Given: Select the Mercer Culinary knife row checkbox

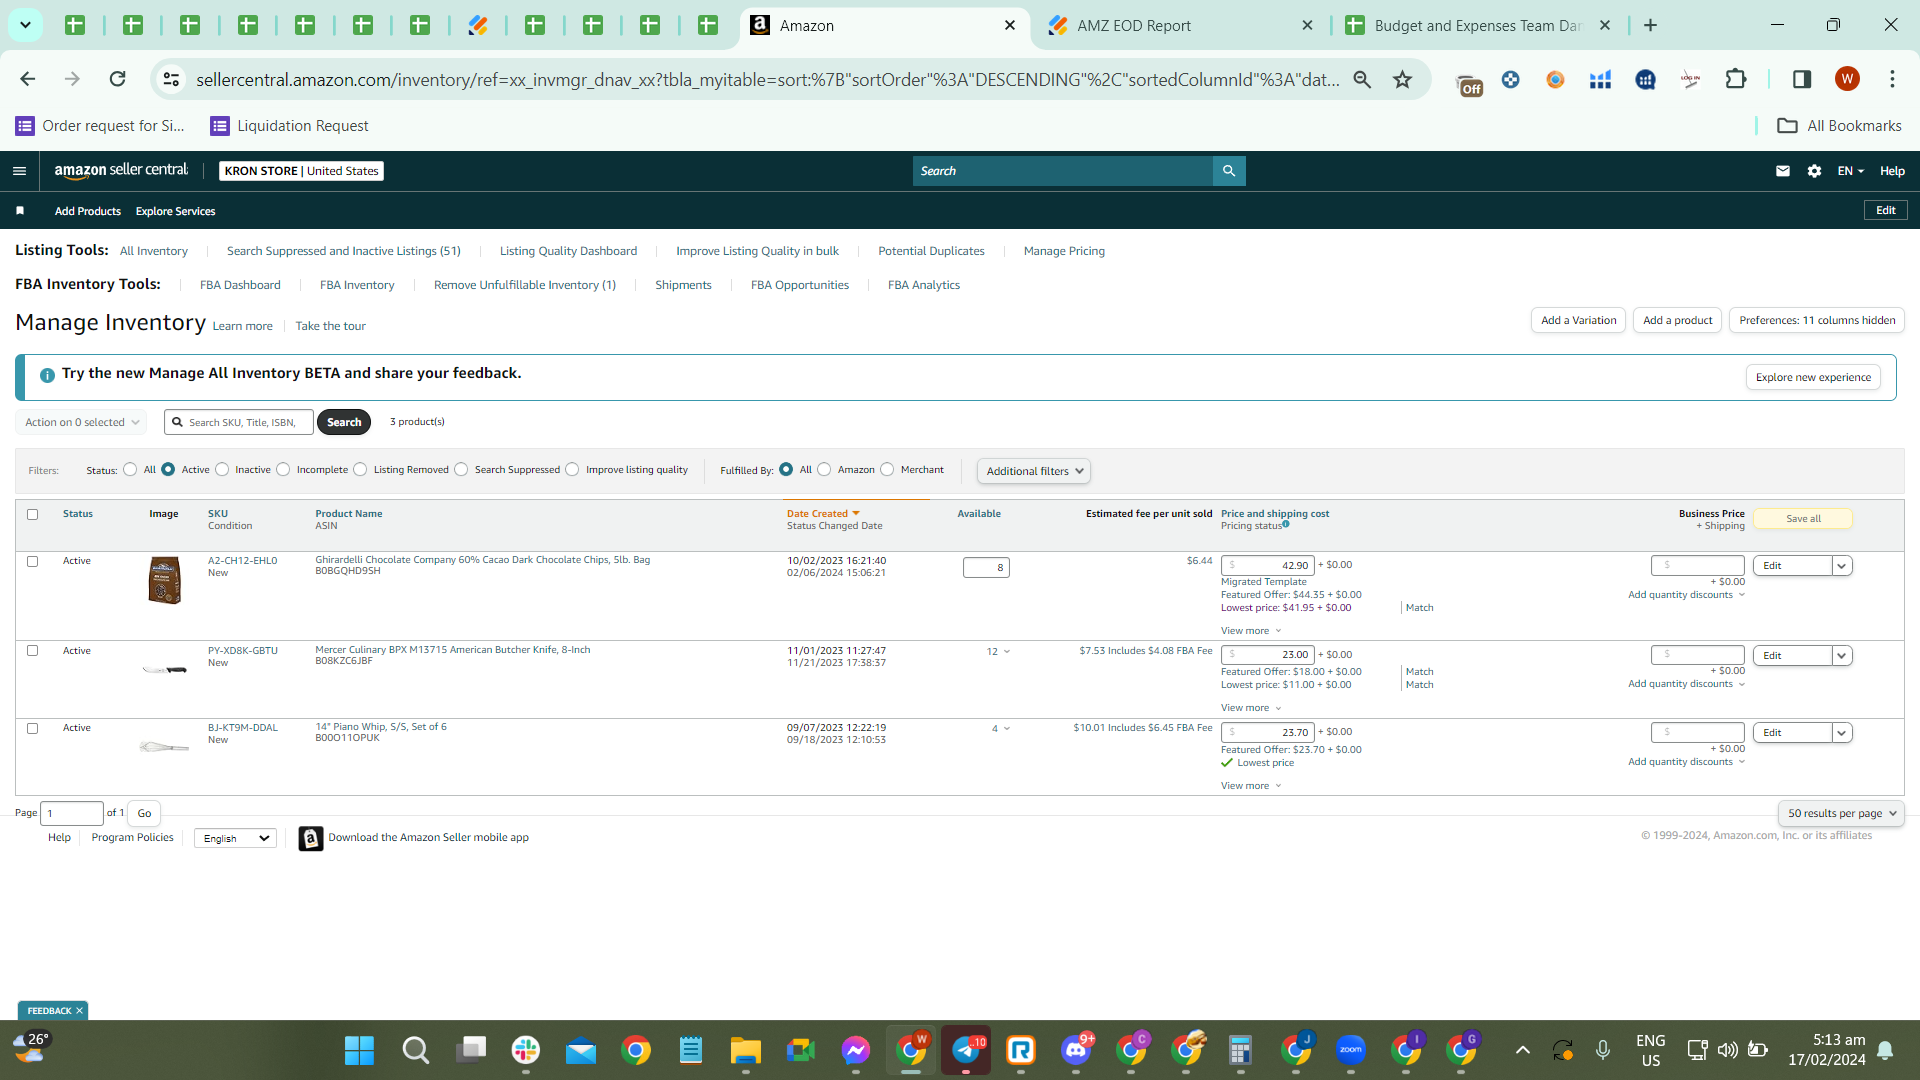Looking at the screenshot, I should 32,651.
